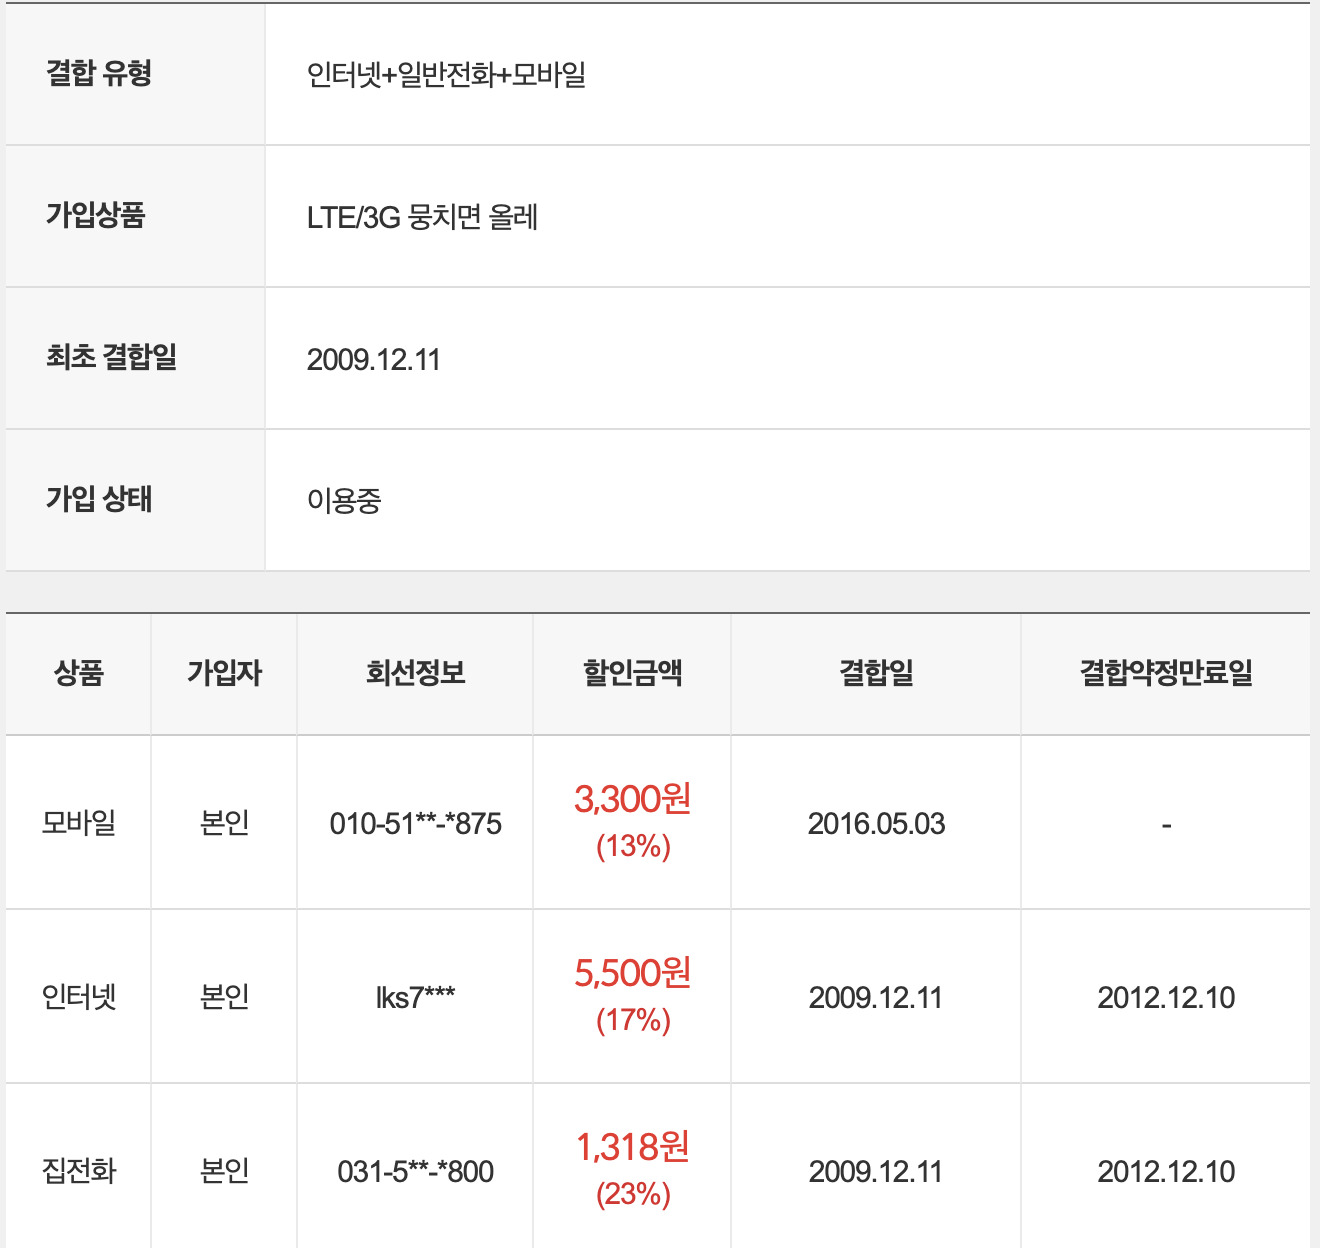The width and height of the screenshot is (1320, 1252).
Task: Click the 결합일 column header
Action: [x=876, y=673]
